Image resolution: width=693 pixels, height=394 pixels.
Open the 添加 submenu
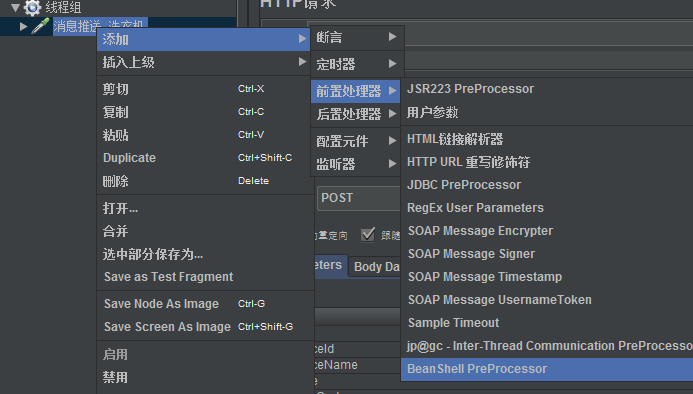203,39
